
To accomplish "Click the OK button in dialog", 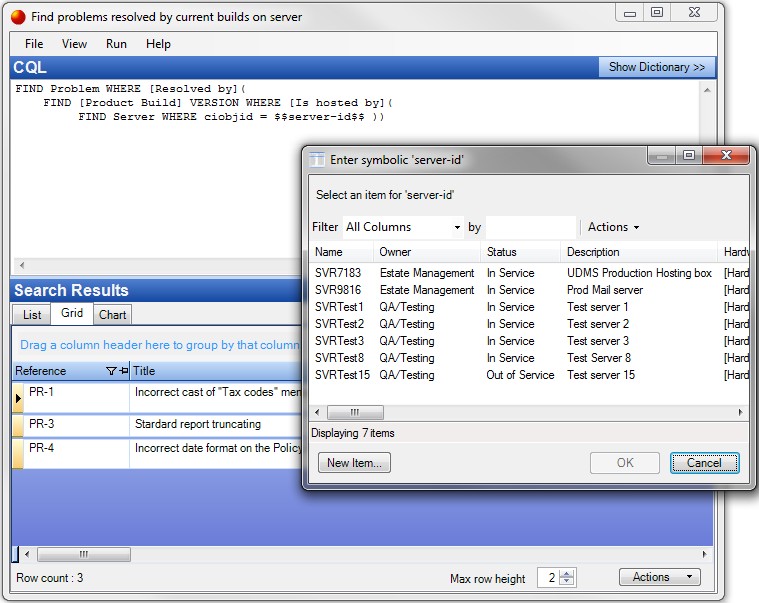I will click(624, 463).
